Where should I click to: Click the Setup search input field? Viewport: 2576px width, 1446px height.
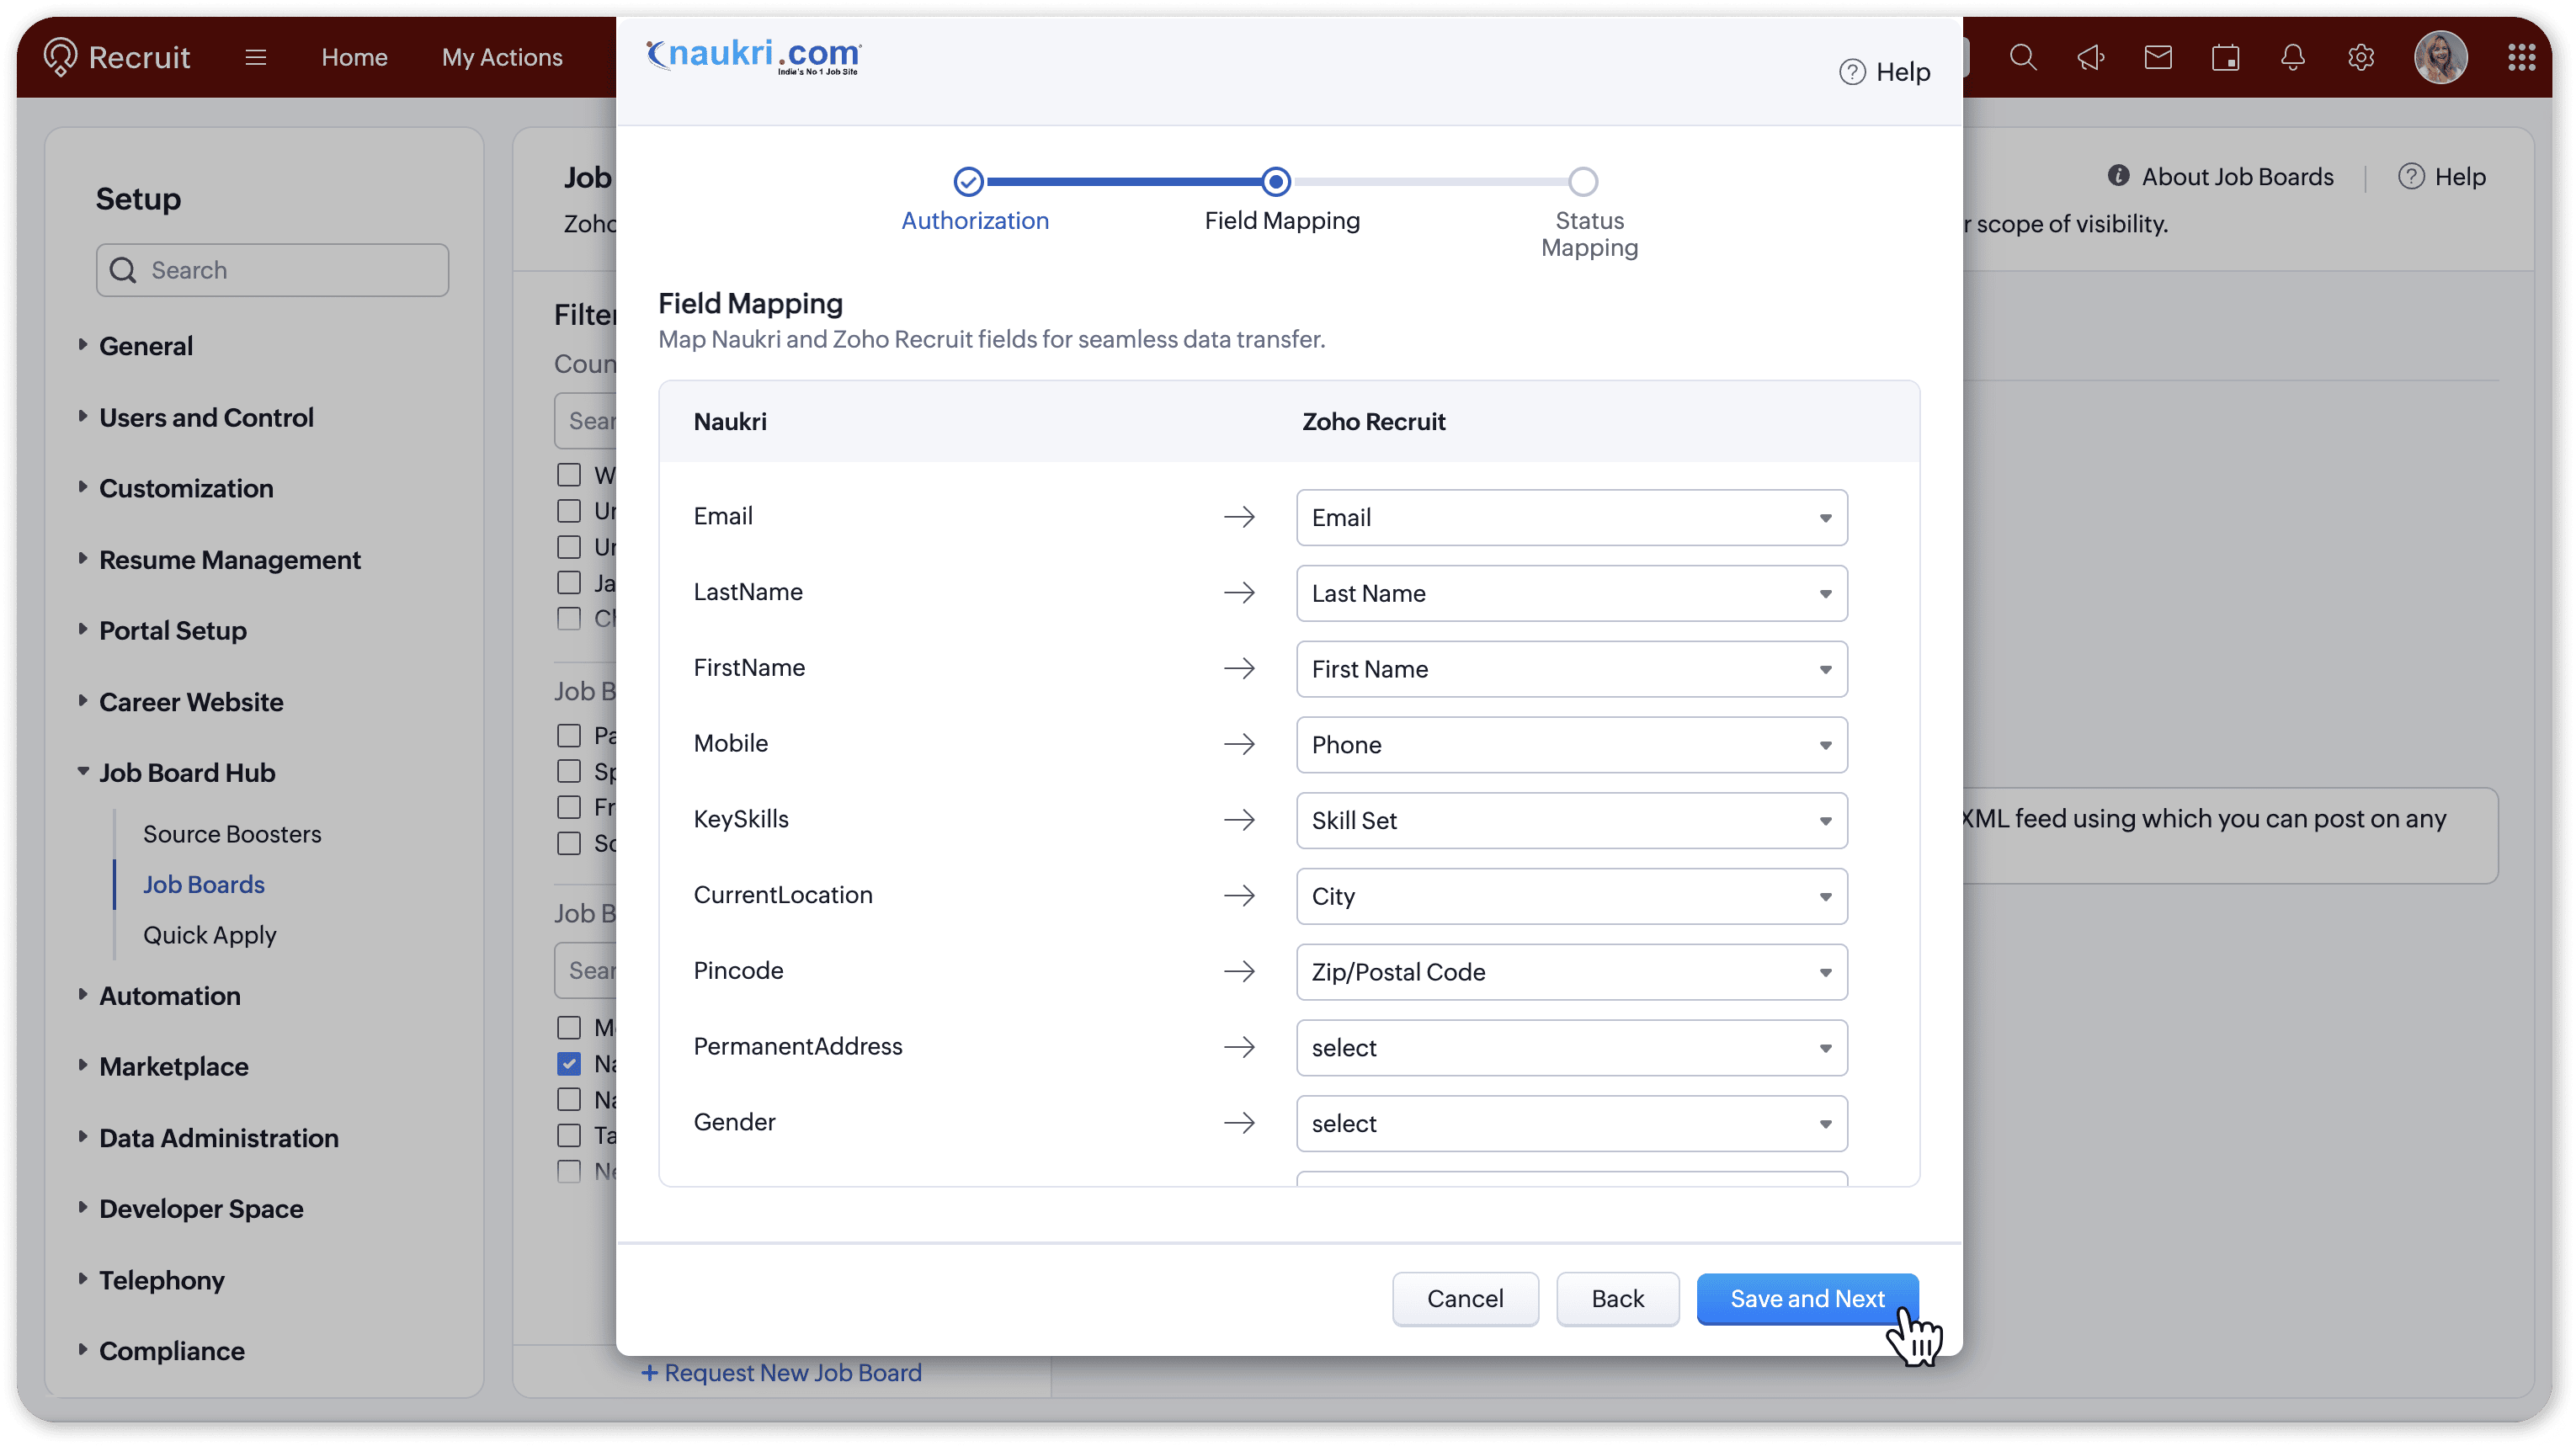[290, 271]
